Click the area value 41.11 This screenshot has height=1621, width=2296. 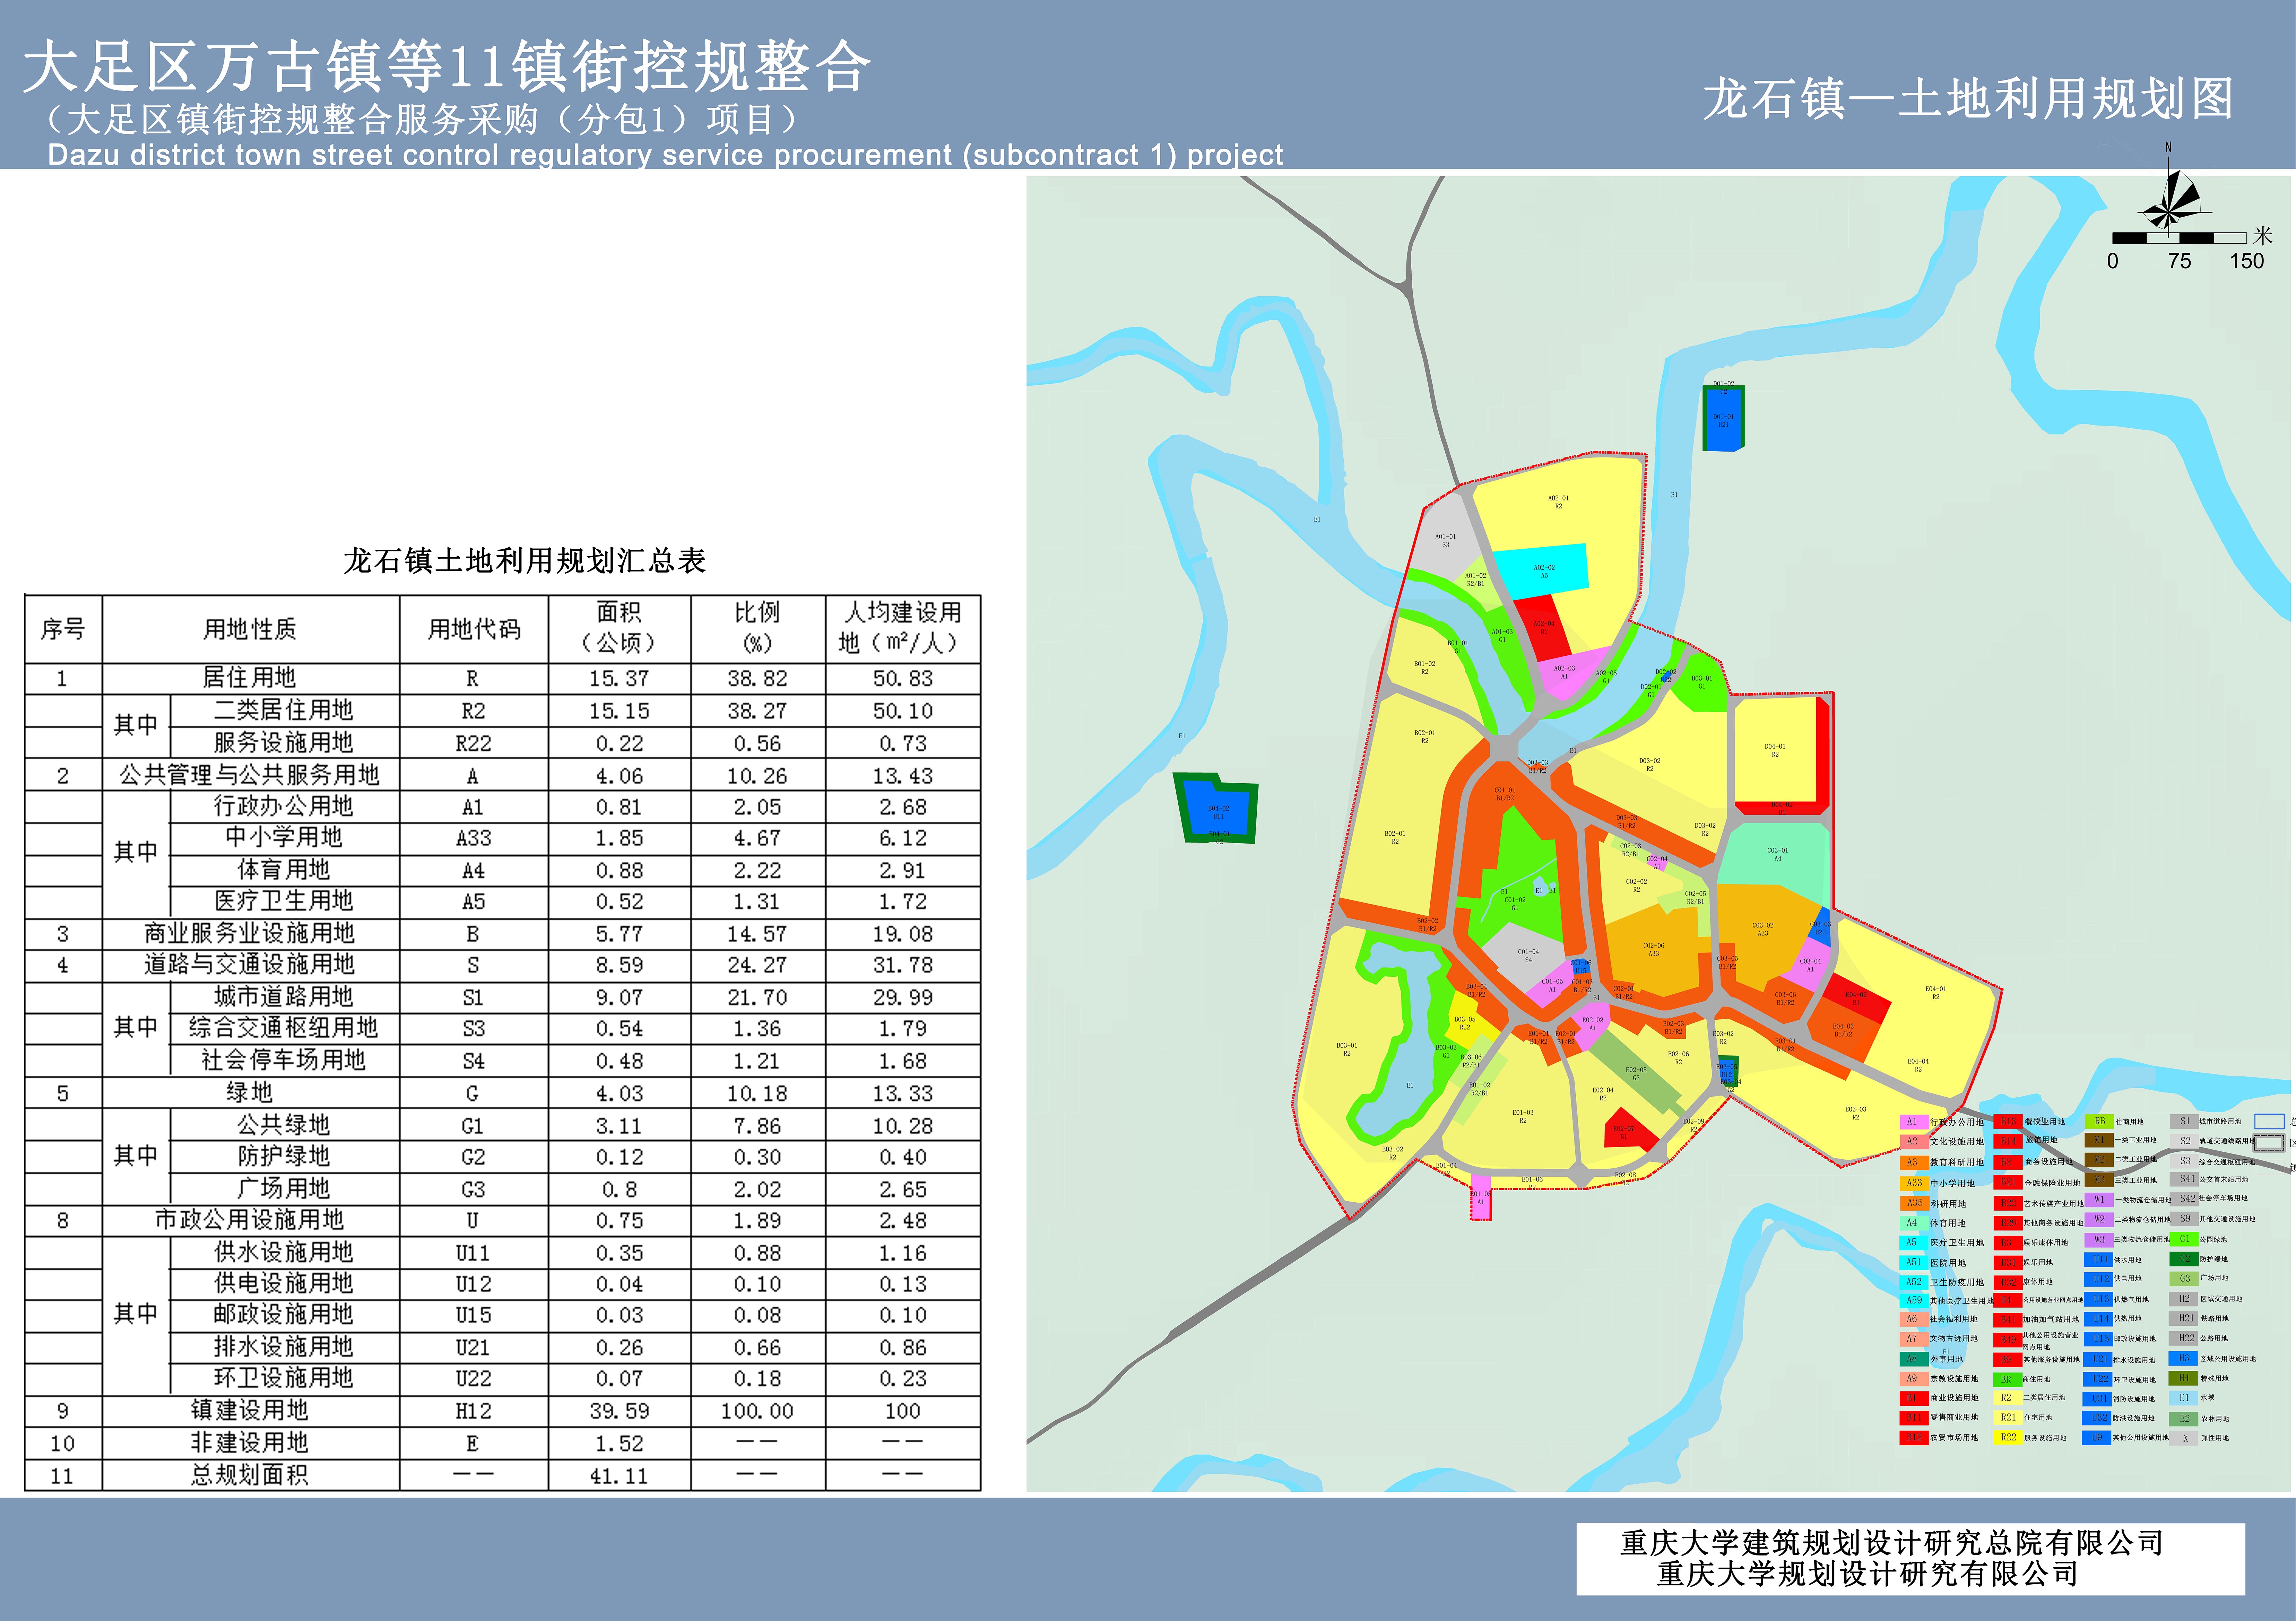click(619, 1476)
